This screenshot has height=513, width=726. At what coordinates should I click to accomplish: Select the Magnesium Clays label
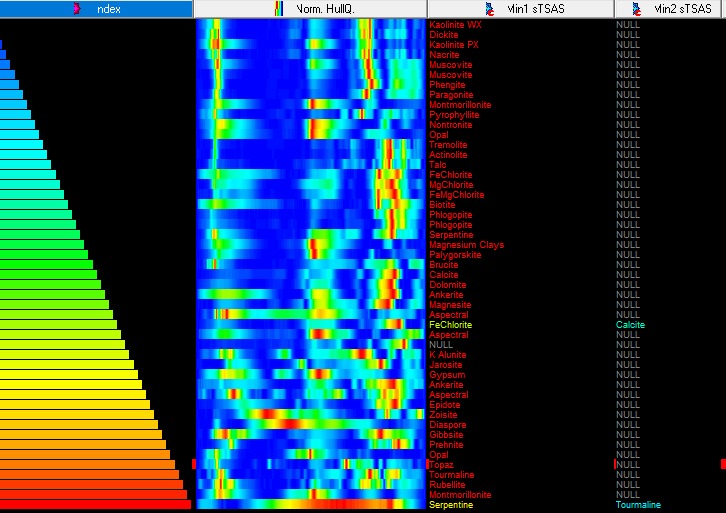(x=466, y=245)
